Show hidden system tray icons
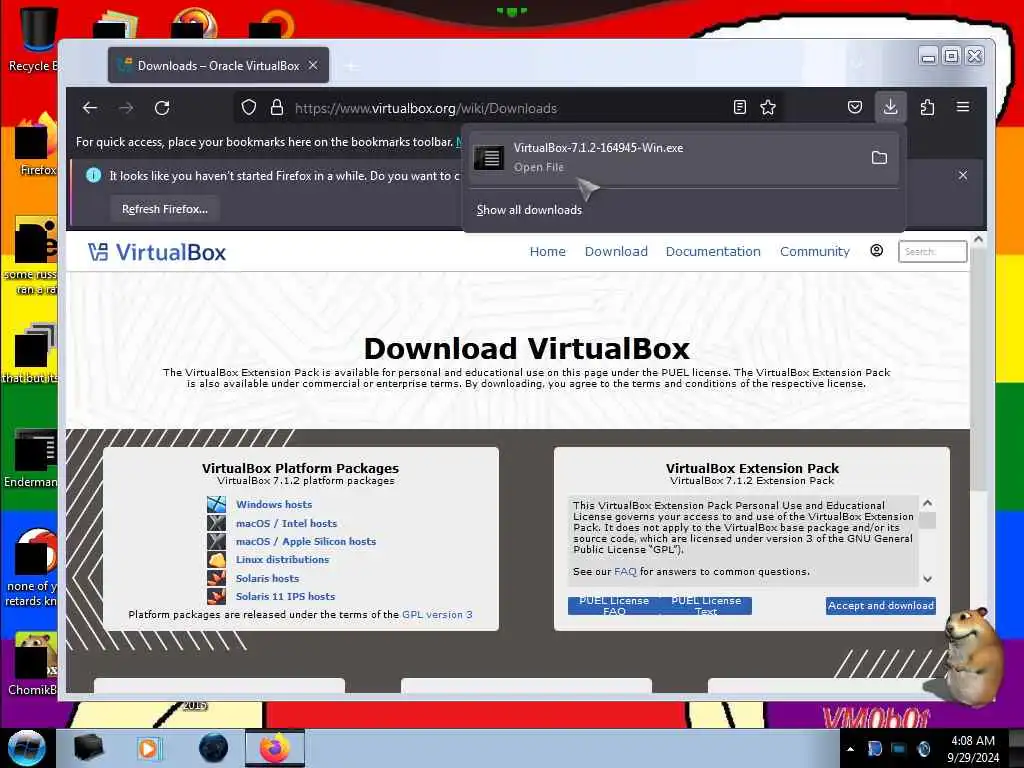The image size is (1024, 768). (850, 749)
